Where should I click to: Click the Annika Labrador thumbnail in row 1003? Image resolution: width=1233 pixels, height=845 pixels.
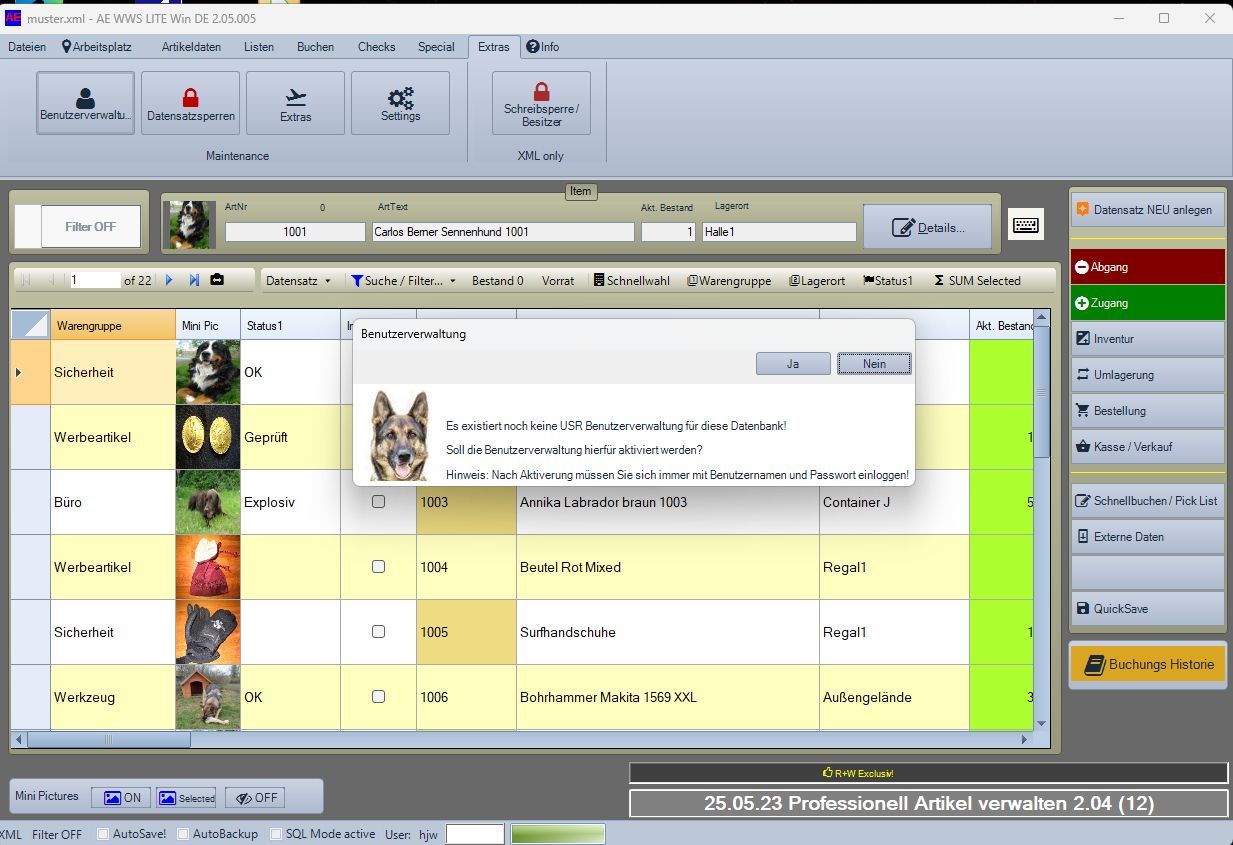[208, 502]
